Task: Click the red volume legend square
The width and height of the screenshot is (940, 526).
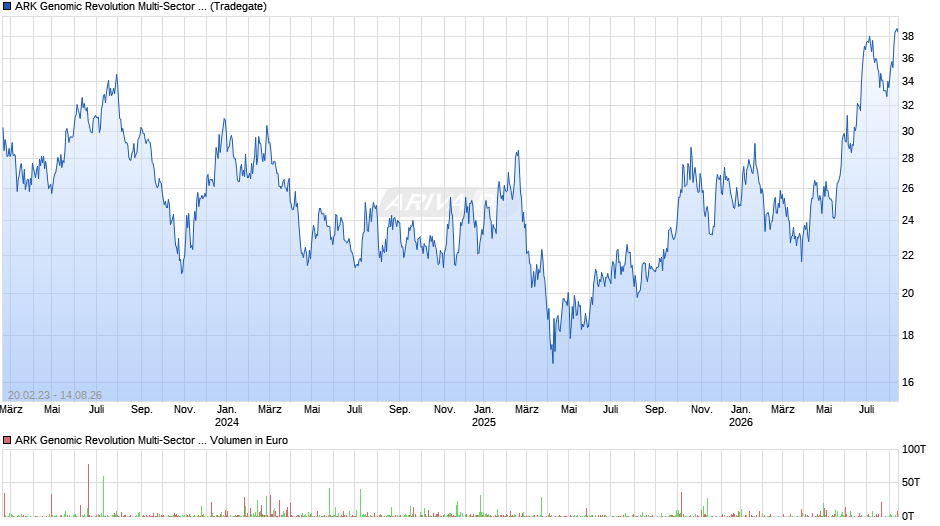Action: pos(7,440)
